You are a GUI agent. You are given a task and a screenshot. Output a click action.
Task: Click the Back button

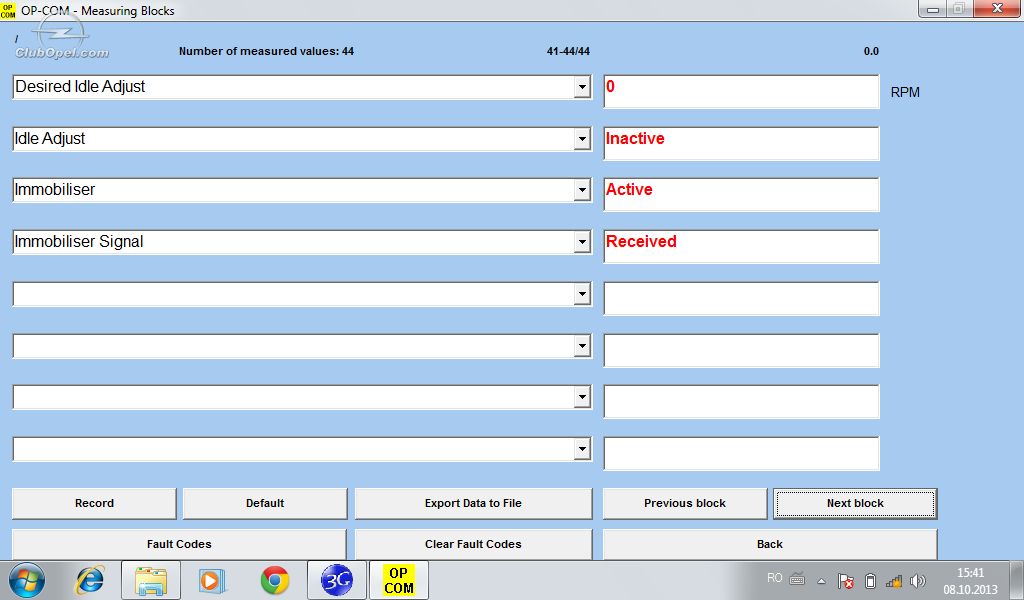point(769,544)
